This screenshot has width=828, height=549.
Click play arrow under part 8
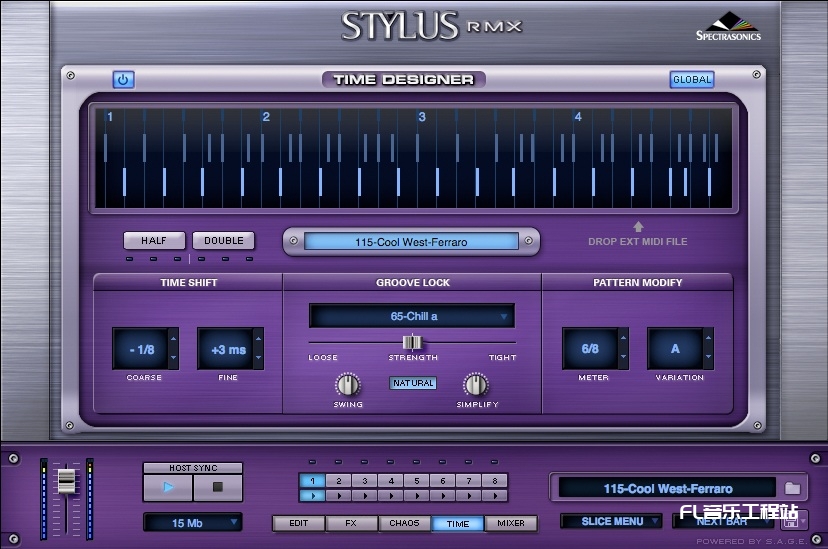[495, 496]
